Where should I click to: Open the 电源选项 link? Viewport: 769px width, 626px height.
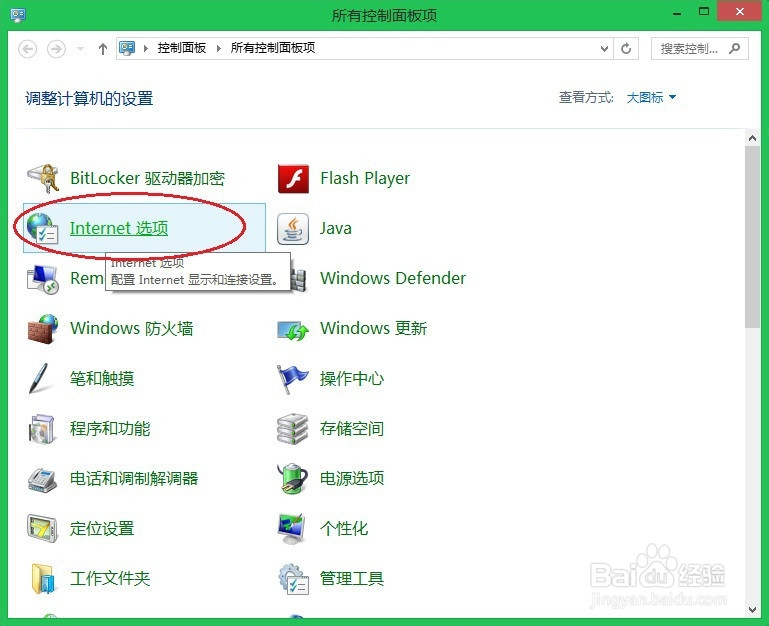click(352, 479)
